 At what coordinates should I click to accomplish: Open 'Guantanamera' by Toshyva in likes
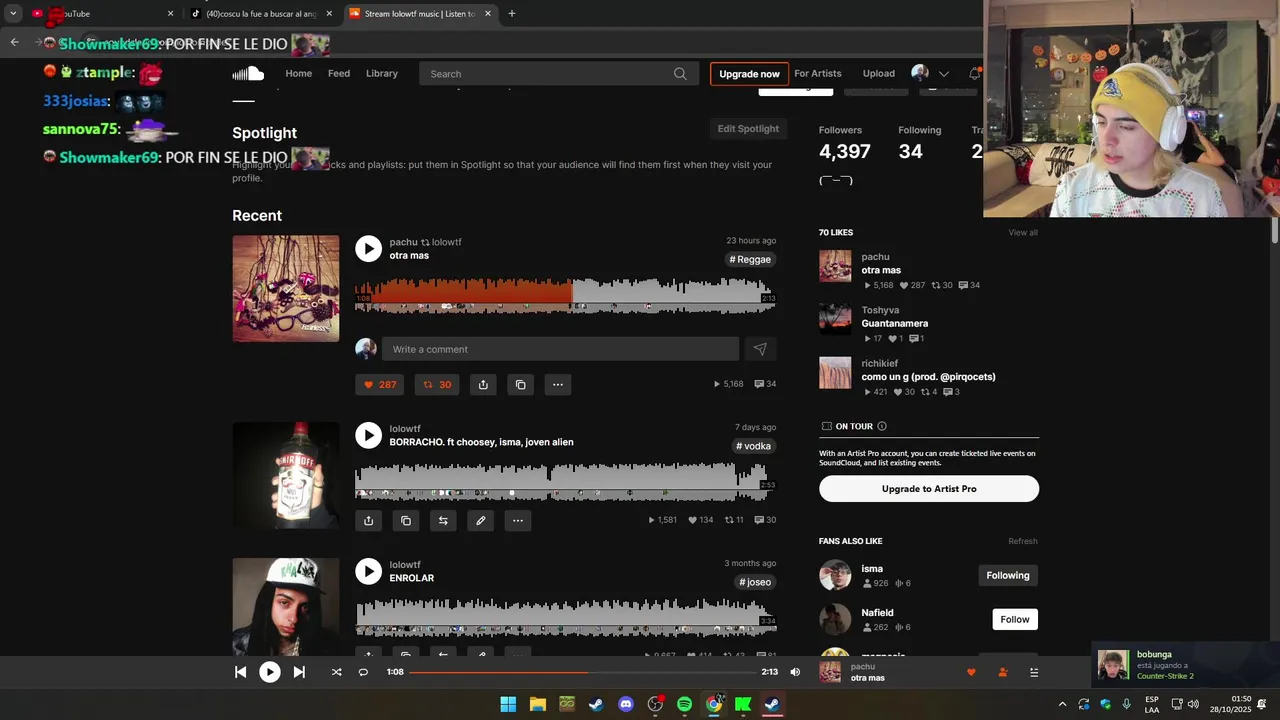(894, 323)
